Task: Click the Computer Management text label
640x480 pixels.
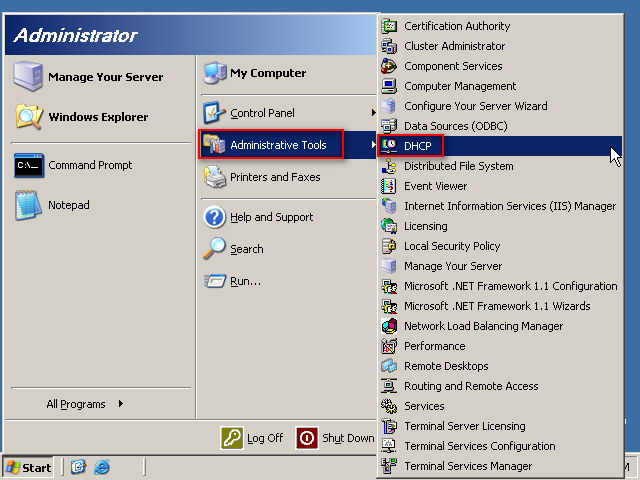Action: [460, 86]
